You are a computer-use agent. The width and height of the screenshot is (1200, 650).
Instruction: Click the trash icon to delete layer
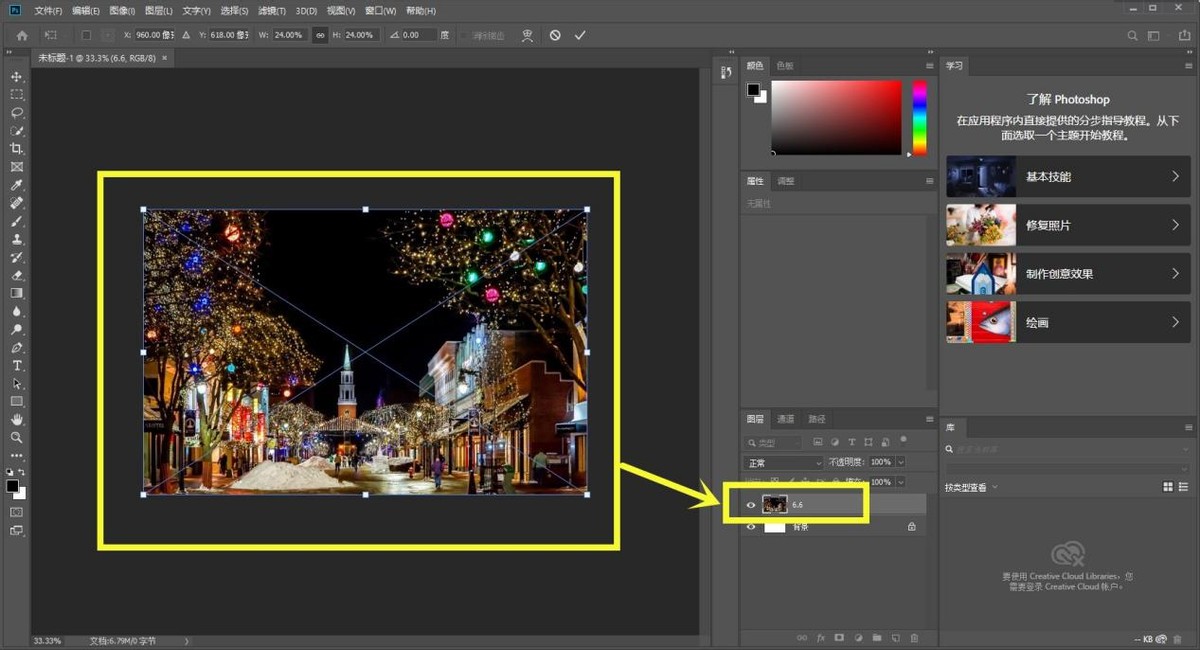[914, 637]
